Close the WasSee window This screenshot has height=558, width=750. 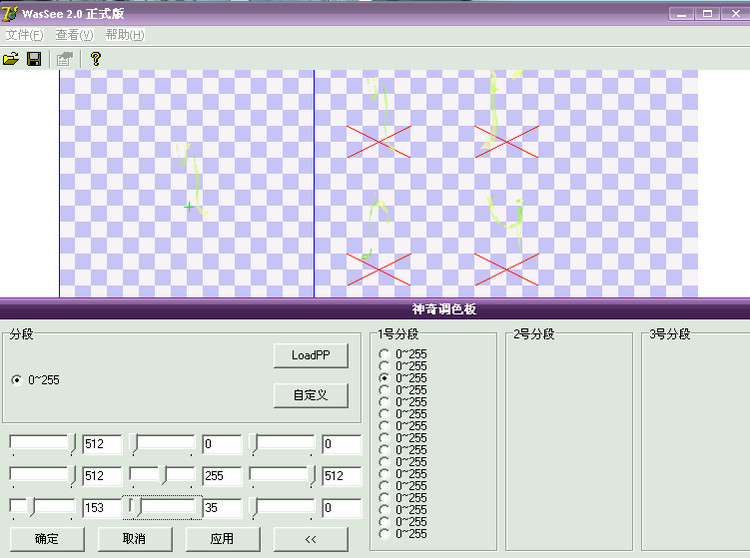(736, 14)
